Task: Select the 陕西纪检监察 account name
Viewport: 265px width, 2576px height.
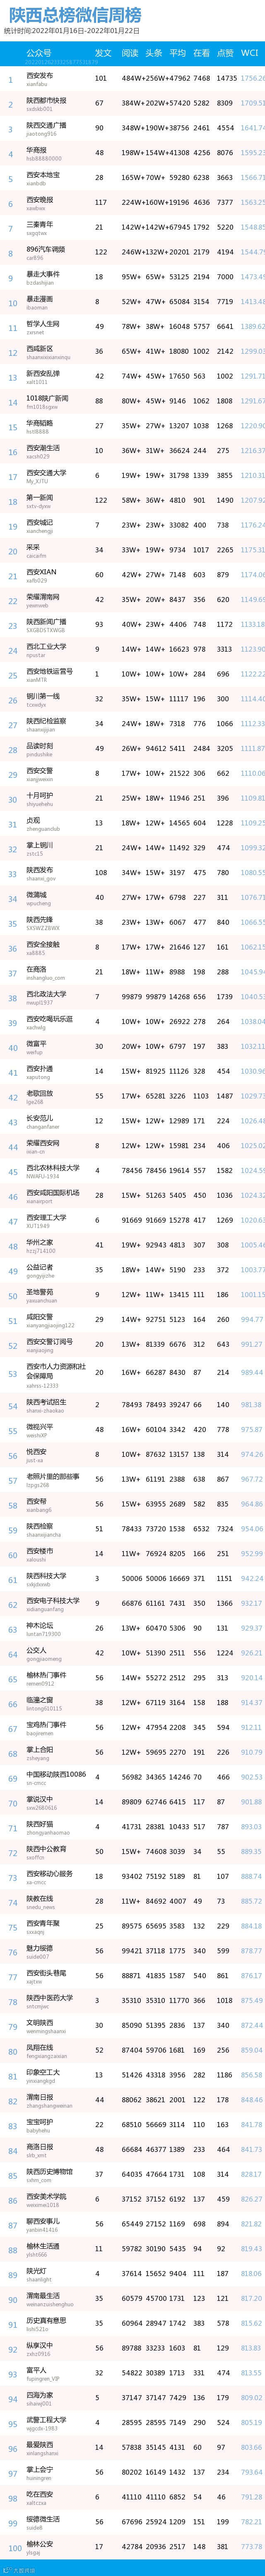Action: (46, 721)
